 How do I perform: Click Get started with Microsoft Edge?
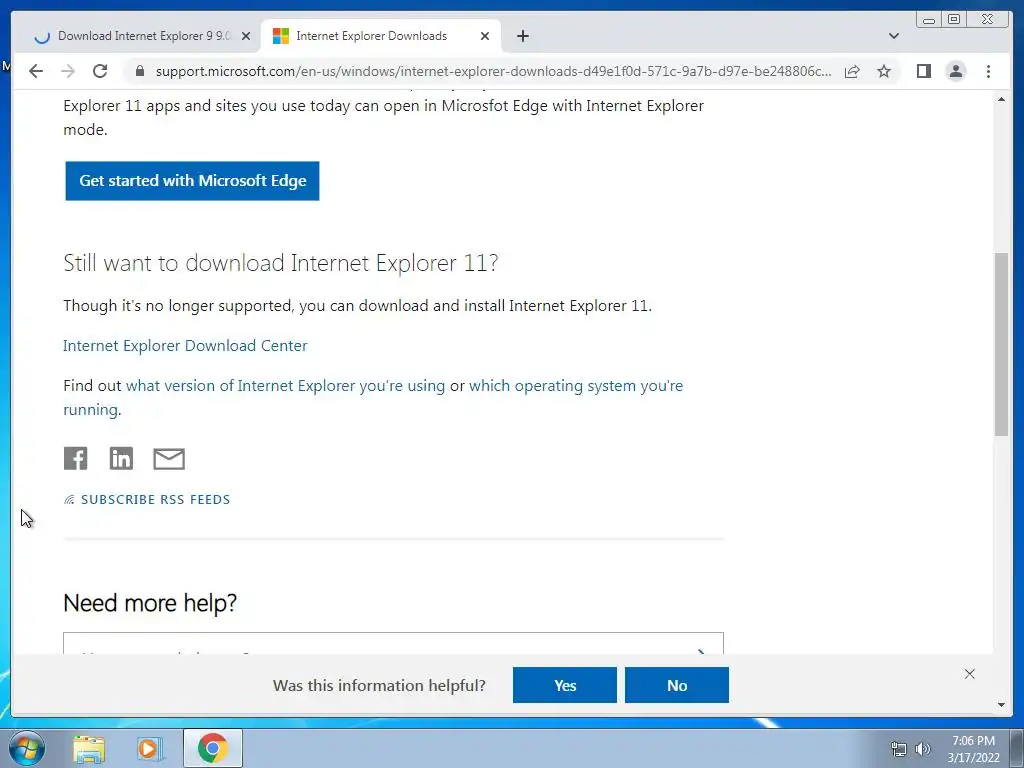[x=192, y=181]
